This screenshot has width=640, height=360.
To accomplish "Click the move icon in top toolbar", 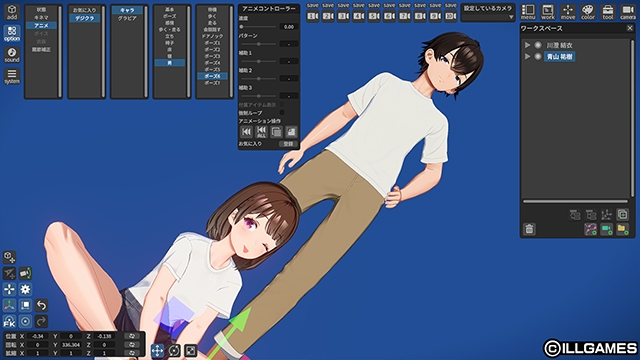I will click(x=568, y=12).
